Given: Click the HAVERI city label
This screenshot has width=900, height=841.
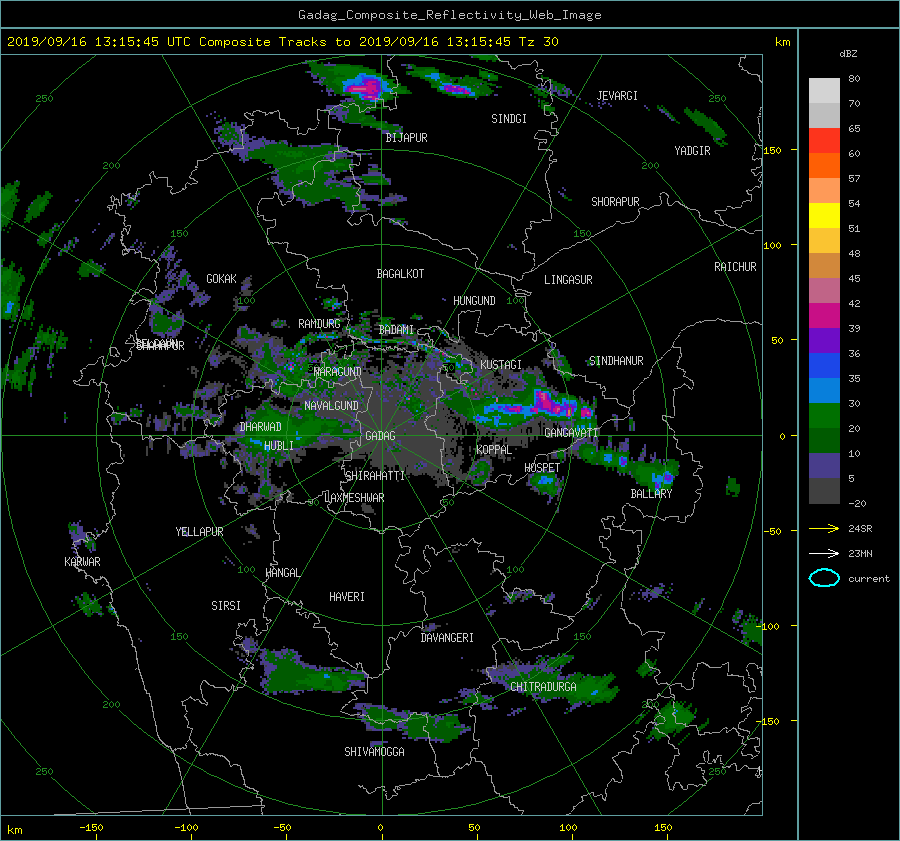Looking at the screenshot, I should point(347,597).
